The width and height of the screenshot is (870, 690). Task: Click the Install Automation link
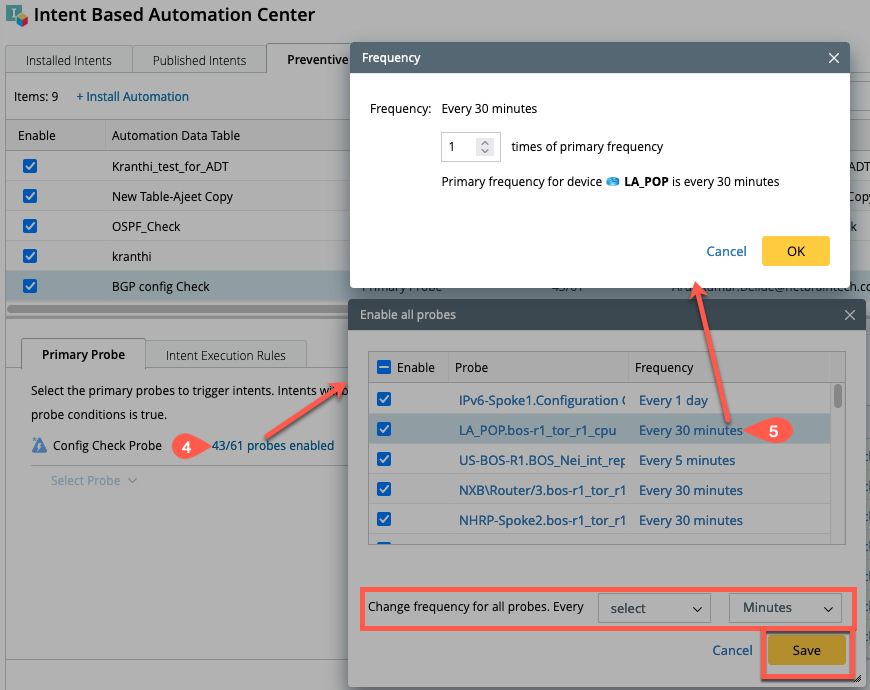[133, 97]
